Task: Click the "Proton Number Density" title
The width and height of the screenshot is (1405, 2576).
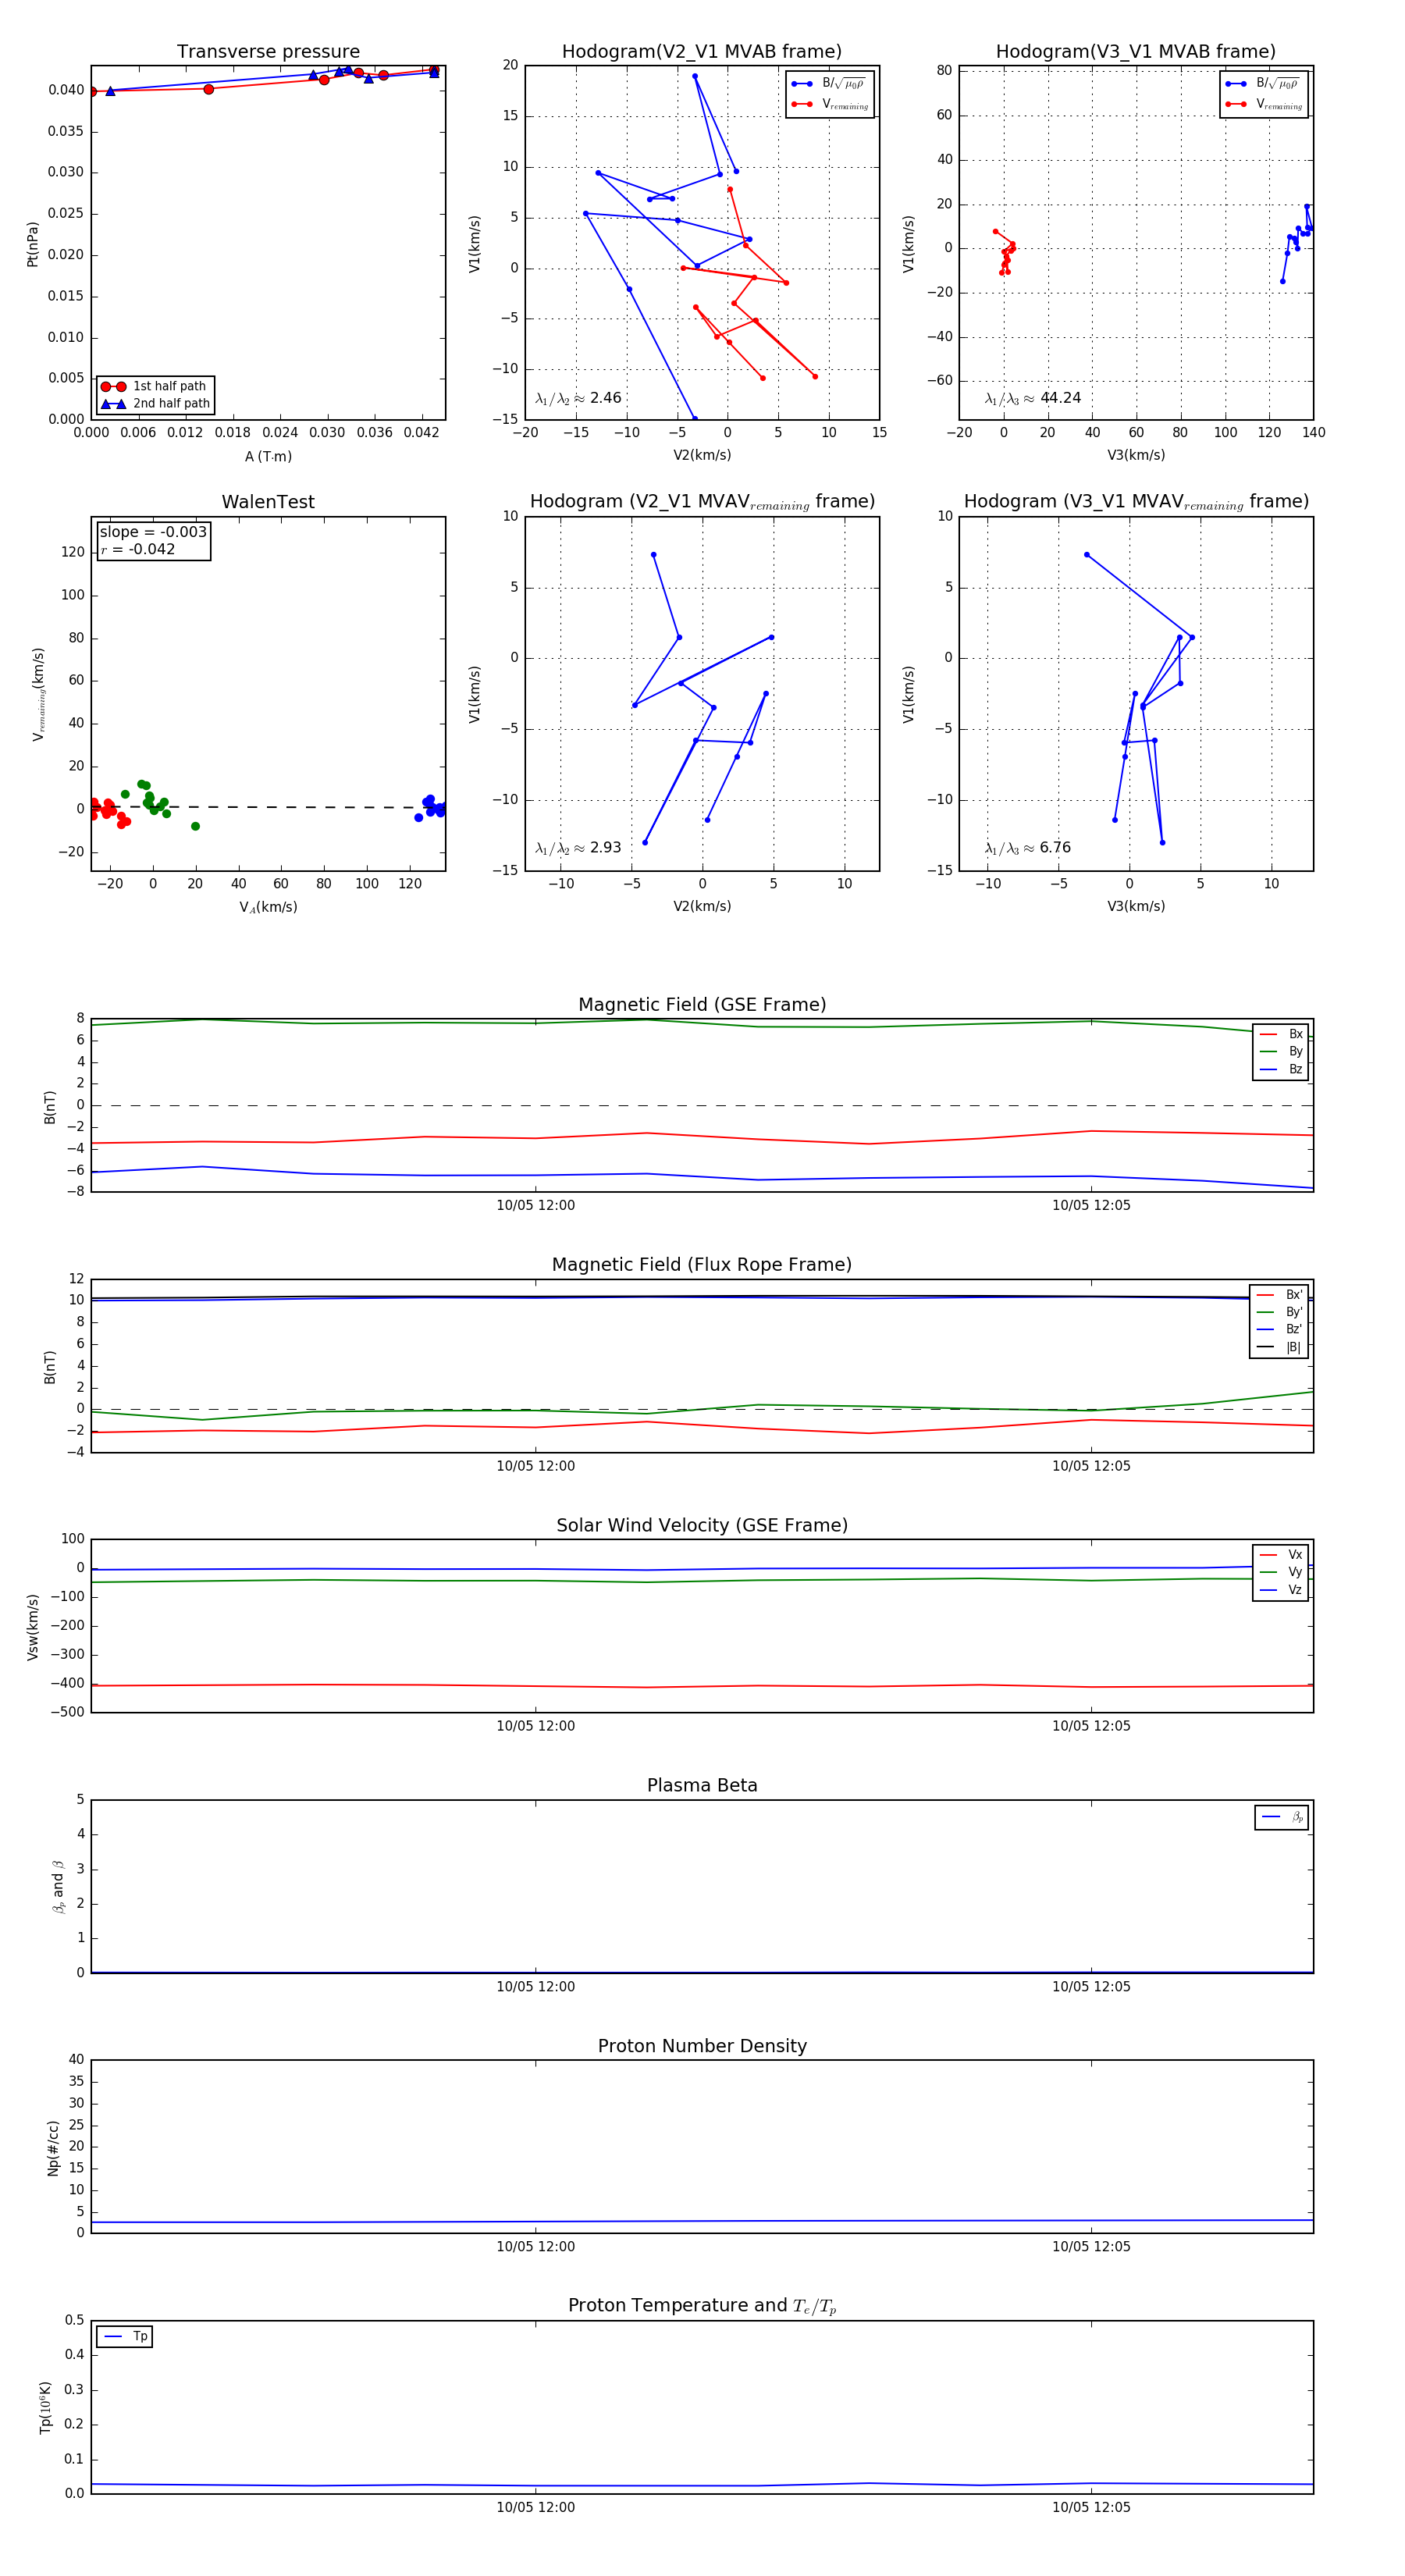Action: (702, 2046)
